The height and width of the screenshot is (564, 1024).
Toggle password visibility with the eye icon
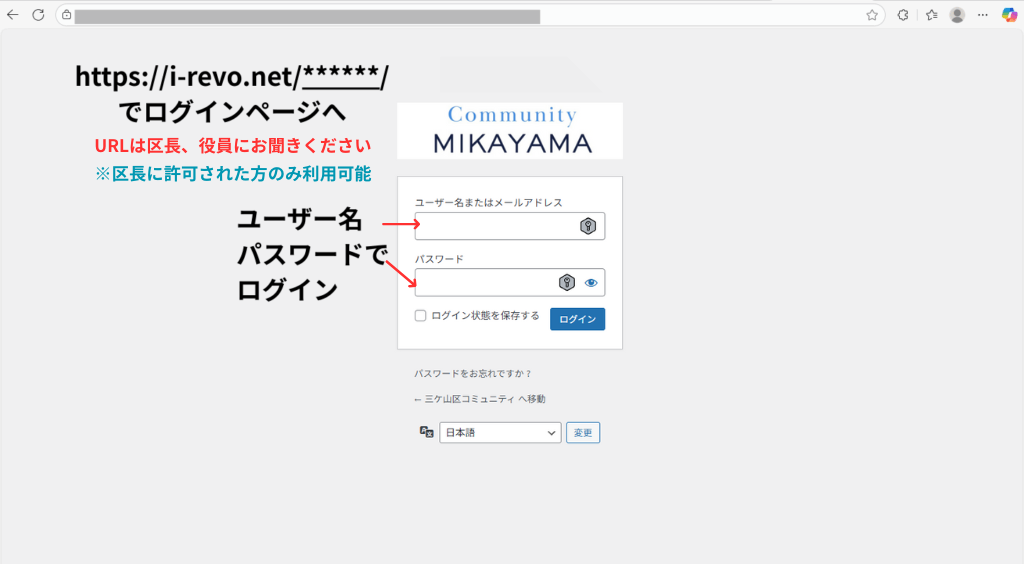coord(591,283)
